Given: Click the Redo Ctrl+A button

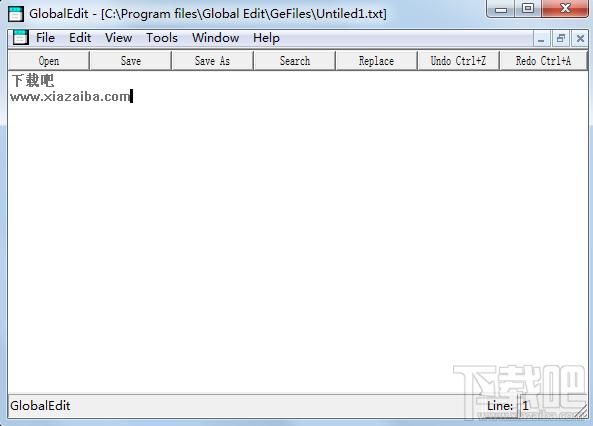Looking at the screenshot, I should click(543, 61).
